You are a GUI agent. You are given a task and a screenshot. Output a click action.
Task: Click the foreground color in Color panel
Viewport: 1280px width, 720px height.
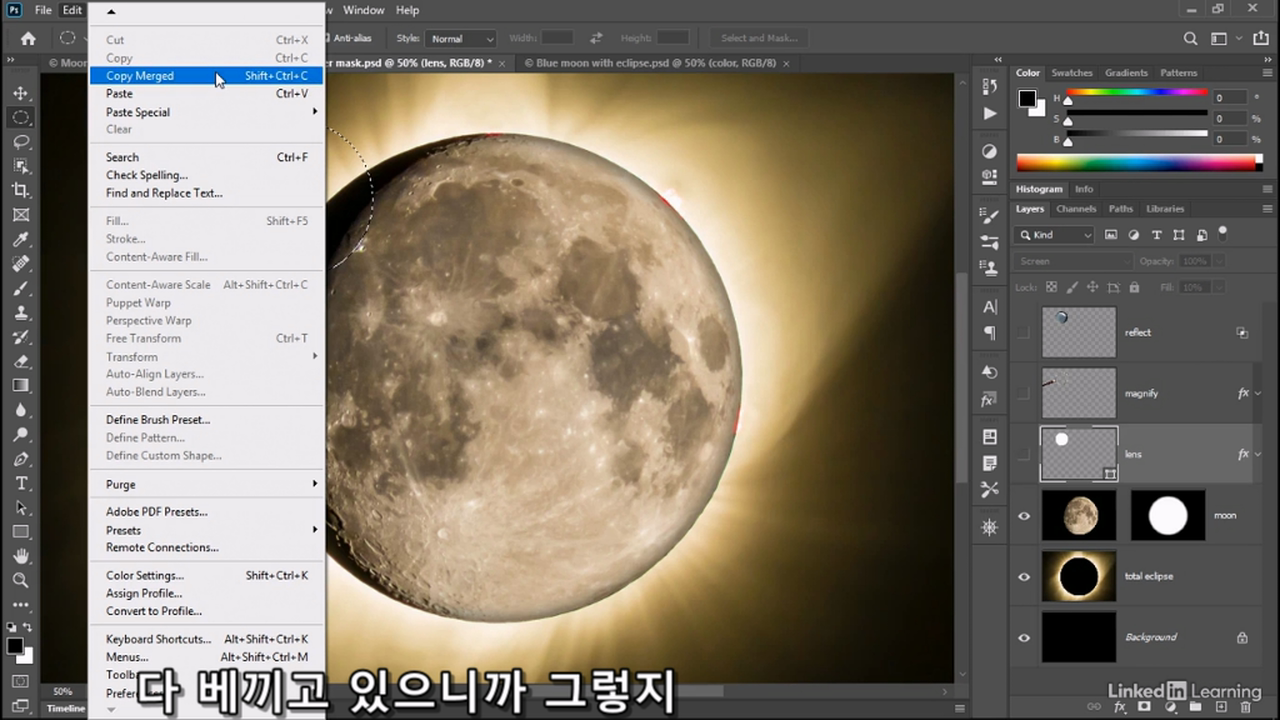[x=1026, y=98]
